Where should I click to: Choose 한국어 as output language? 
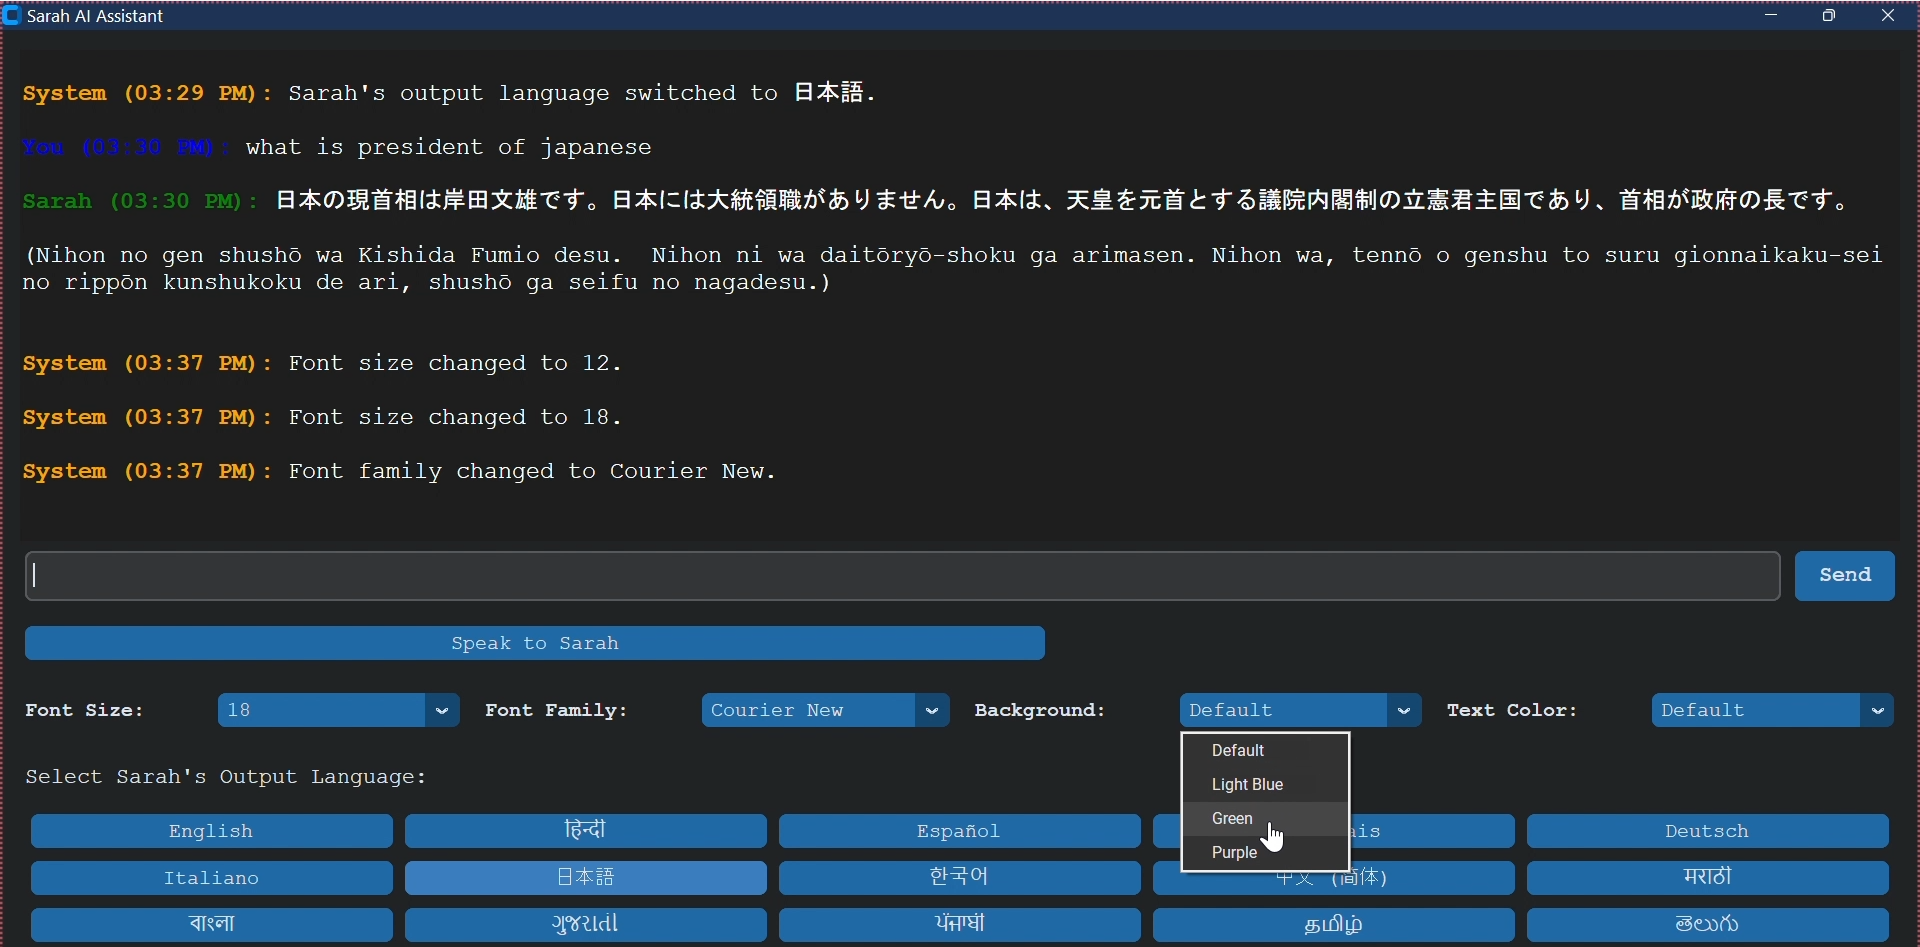(x=960, y=879)
